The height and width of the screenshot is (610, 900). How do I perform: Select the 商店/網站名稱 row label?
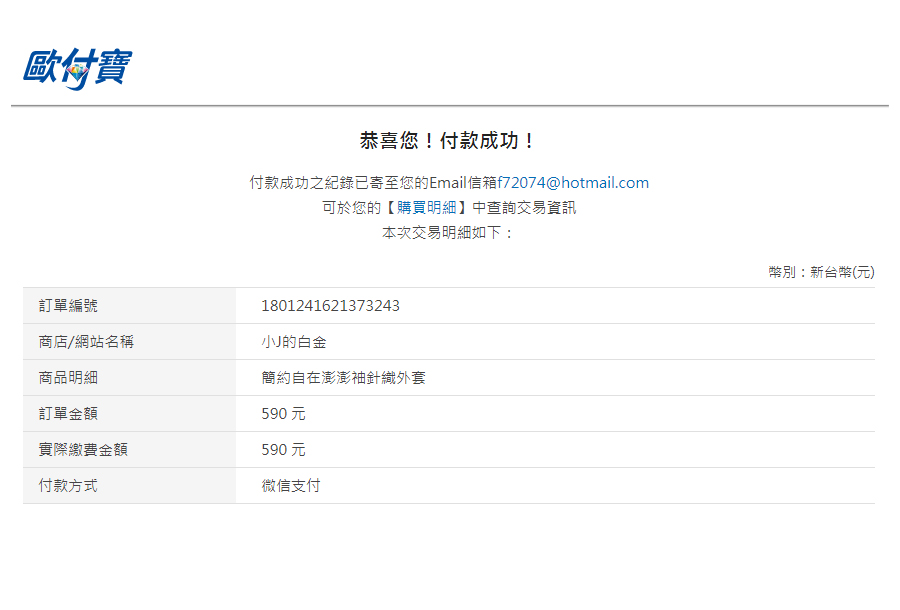point(86,342)
